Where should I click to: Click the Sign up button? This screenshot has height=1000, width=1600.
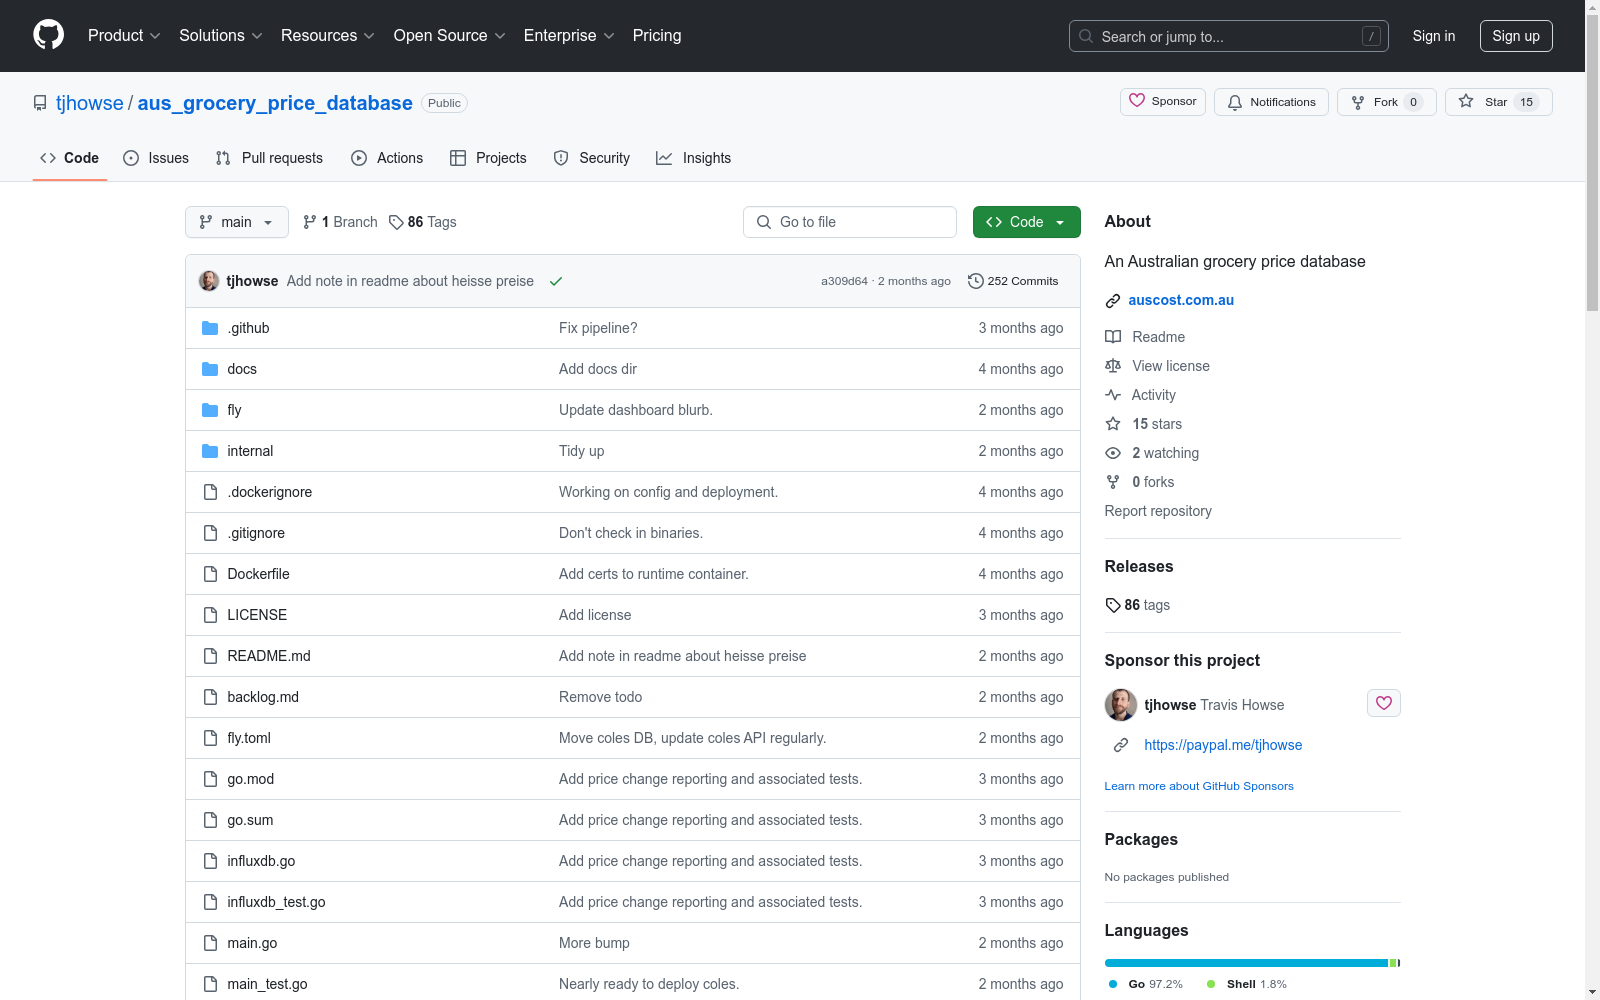coord(1516,36)
